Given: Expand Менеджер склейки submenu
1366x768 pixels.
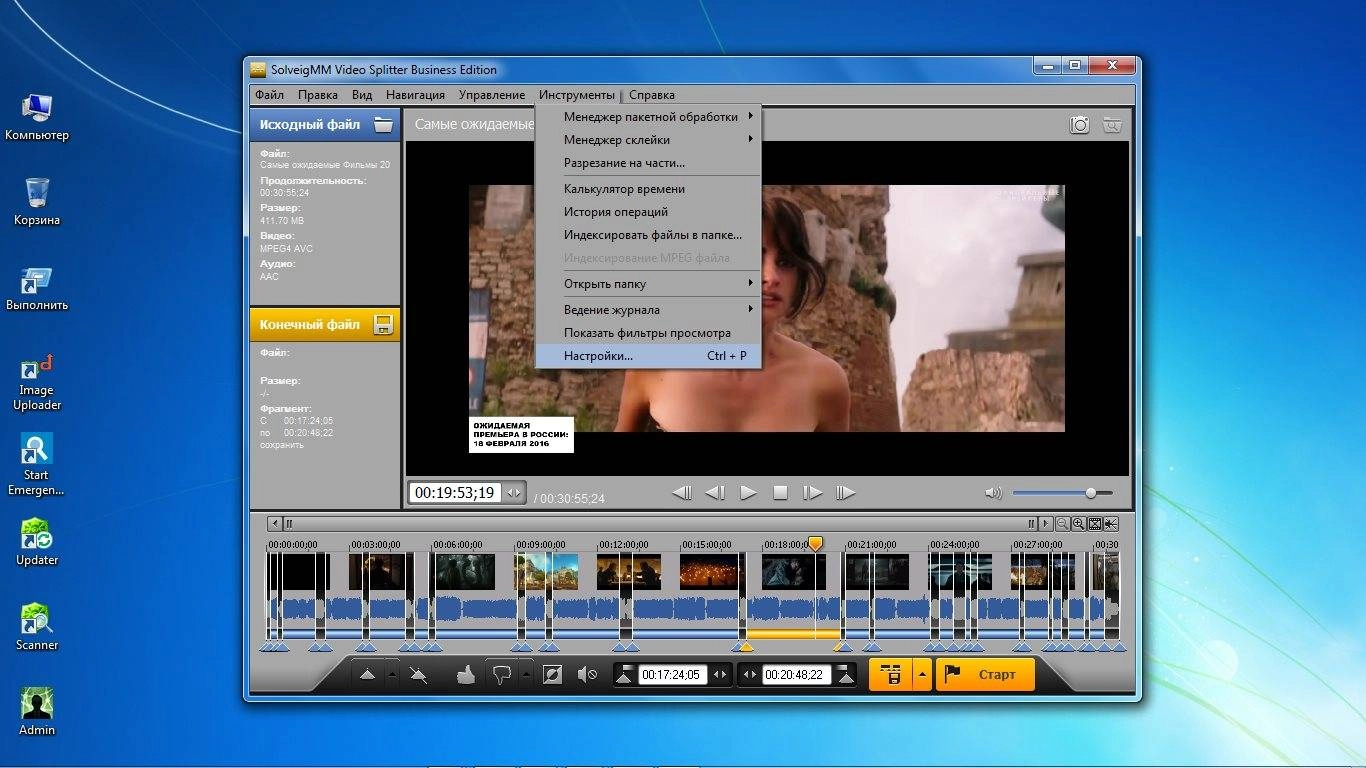Looking at the screenshot, I should (648, 140).
